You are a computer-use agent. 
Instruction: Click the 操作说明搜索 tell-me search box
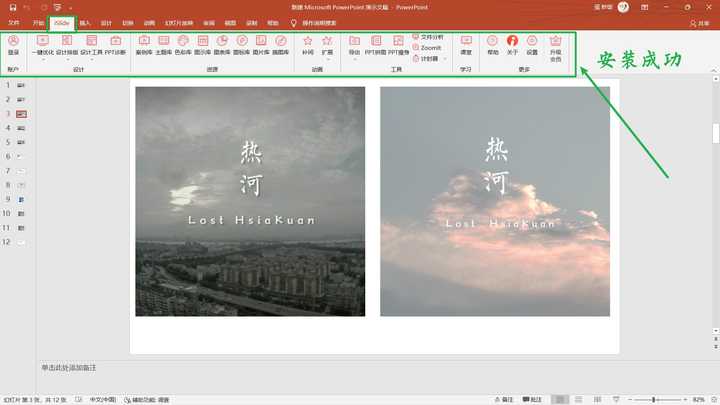(314, 23)
